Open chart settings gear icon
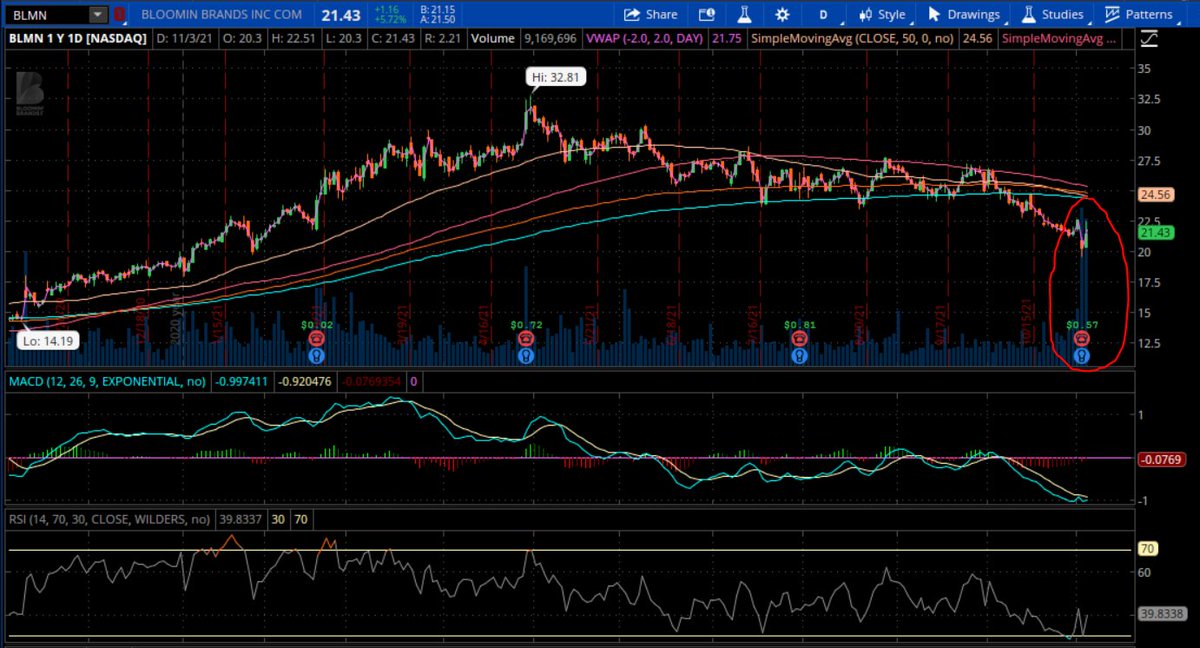The image size is (1200, 648). click(782, 14)
